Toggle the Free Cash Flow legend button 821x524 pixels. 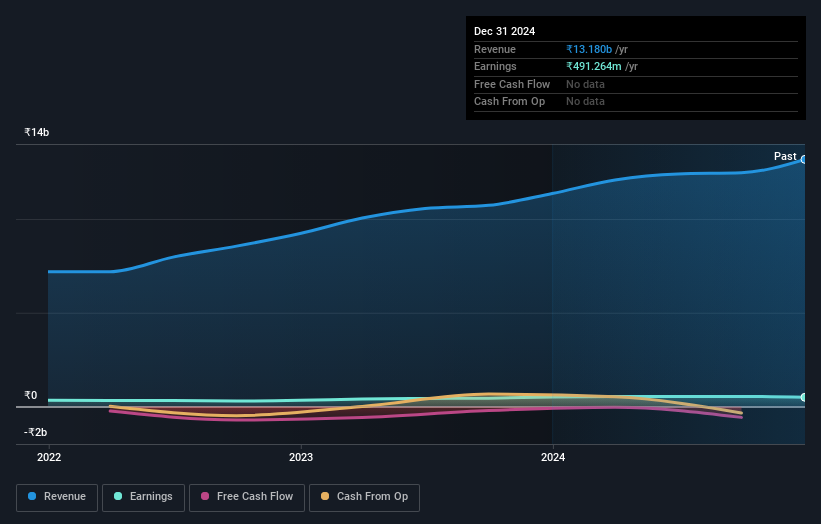247,497
